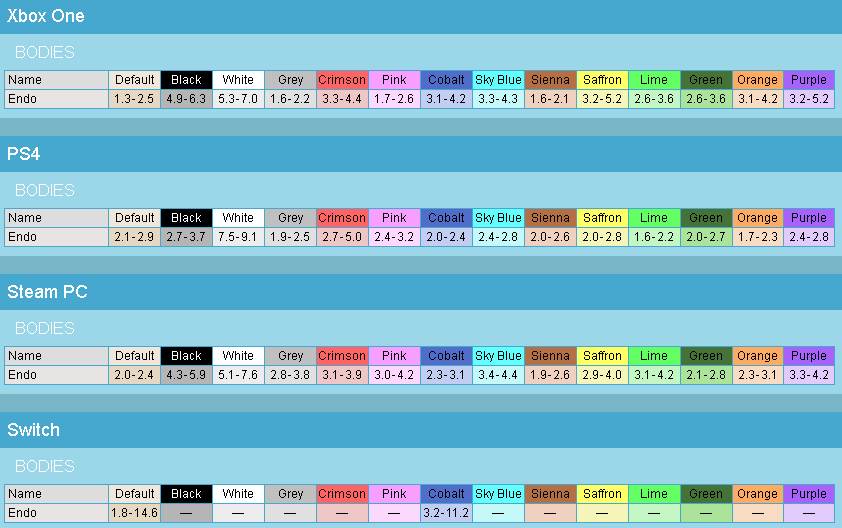The height and width of the screenshot is (528, 842).
Task: Click Xbox One Endo Grey price 1.6-2.2
Action: pyautogui.click(x=291, y=99)
